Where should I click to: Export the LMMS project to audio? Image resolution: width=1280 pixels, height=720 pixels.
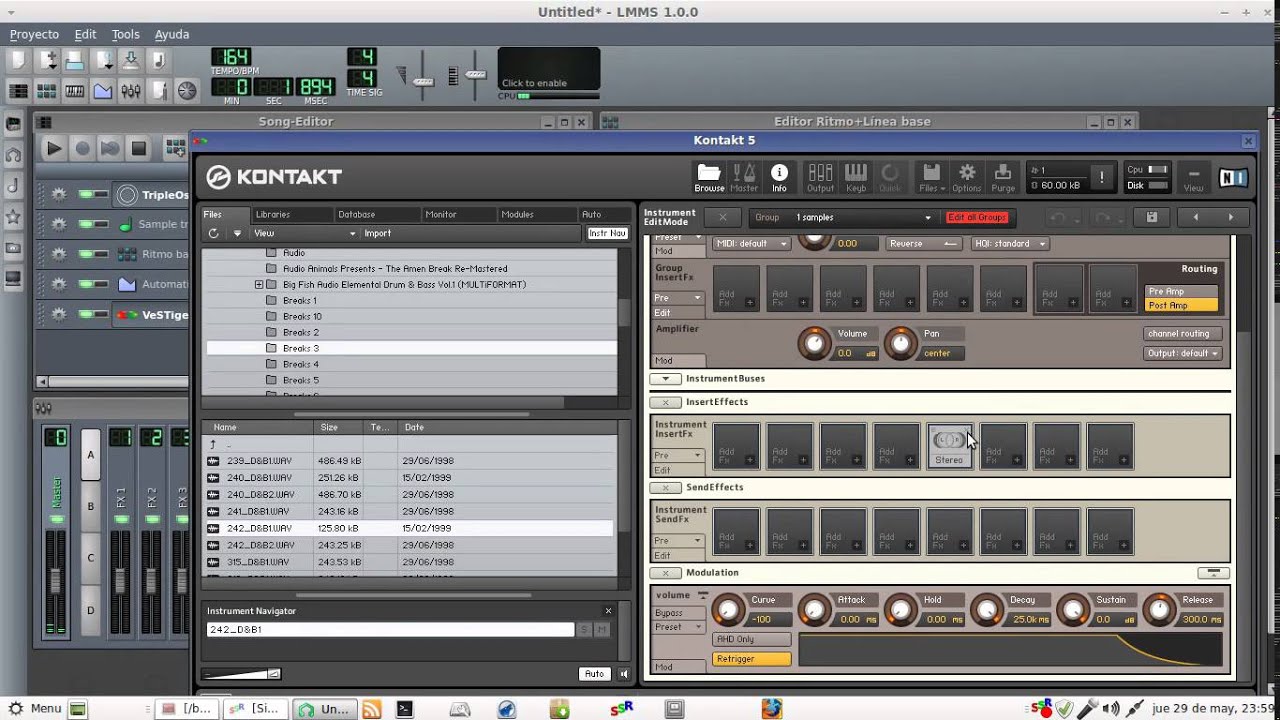pyautogui.click(x=159, y=61)
